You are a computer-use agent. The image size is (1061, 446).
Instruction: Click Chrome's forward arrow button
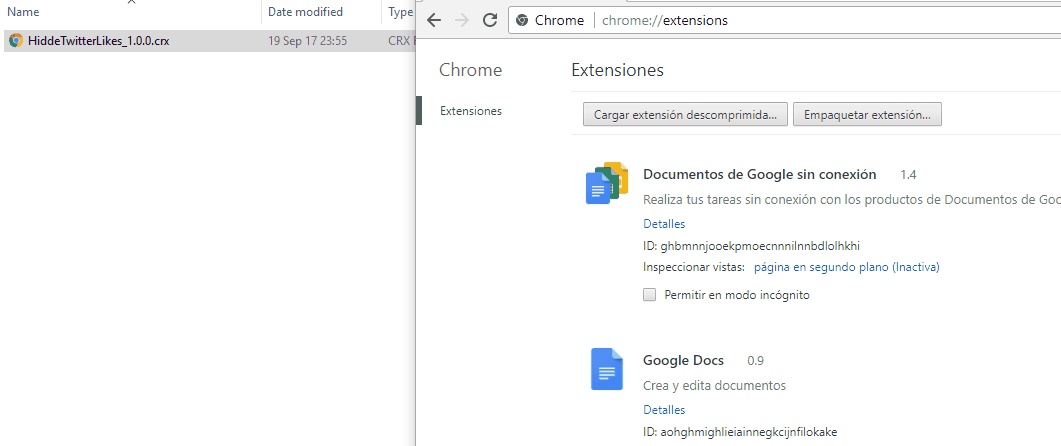[462, 20]
